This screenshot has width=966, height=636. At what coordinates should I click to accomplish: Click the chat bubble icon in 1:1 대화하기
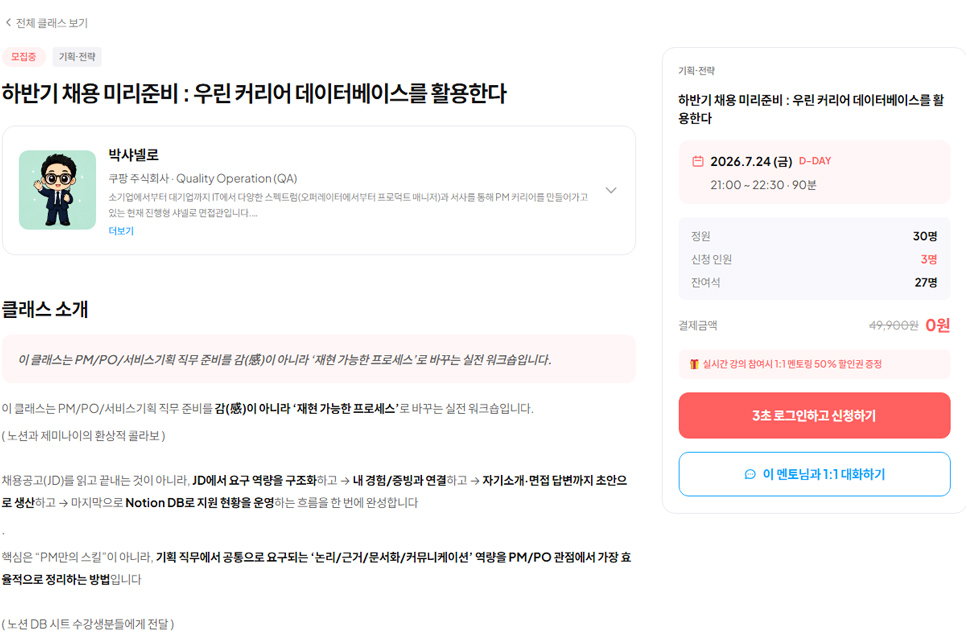(x=750, y=475)
